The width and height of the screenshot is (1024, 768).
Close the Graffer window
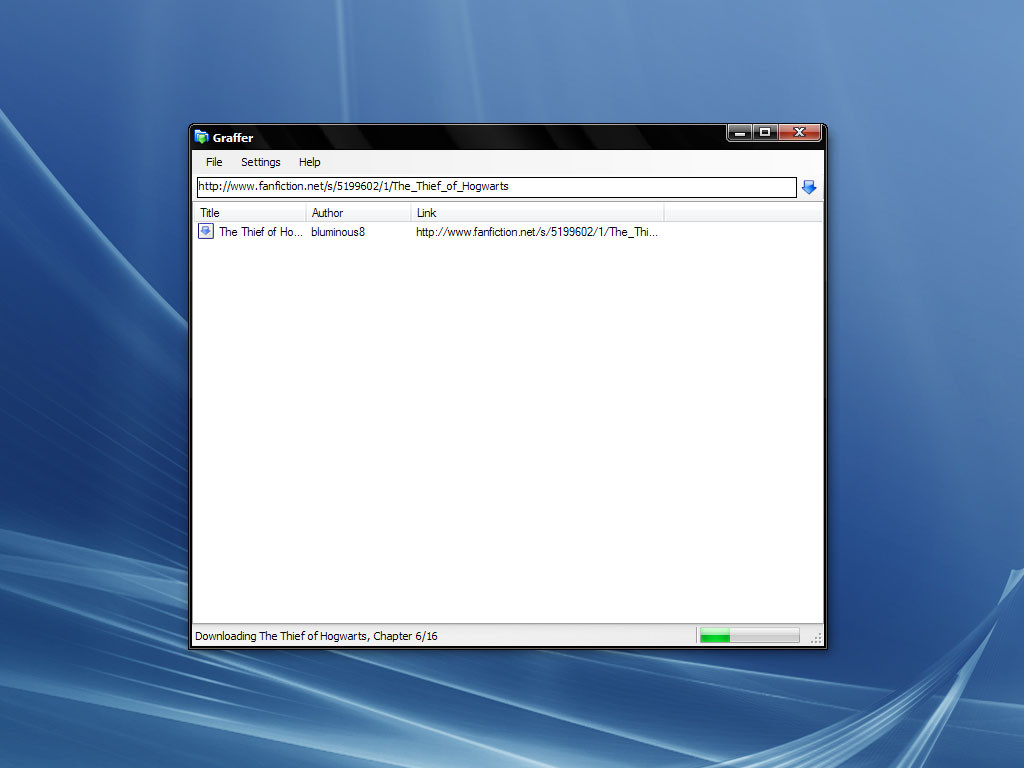[x=799, y=133]
